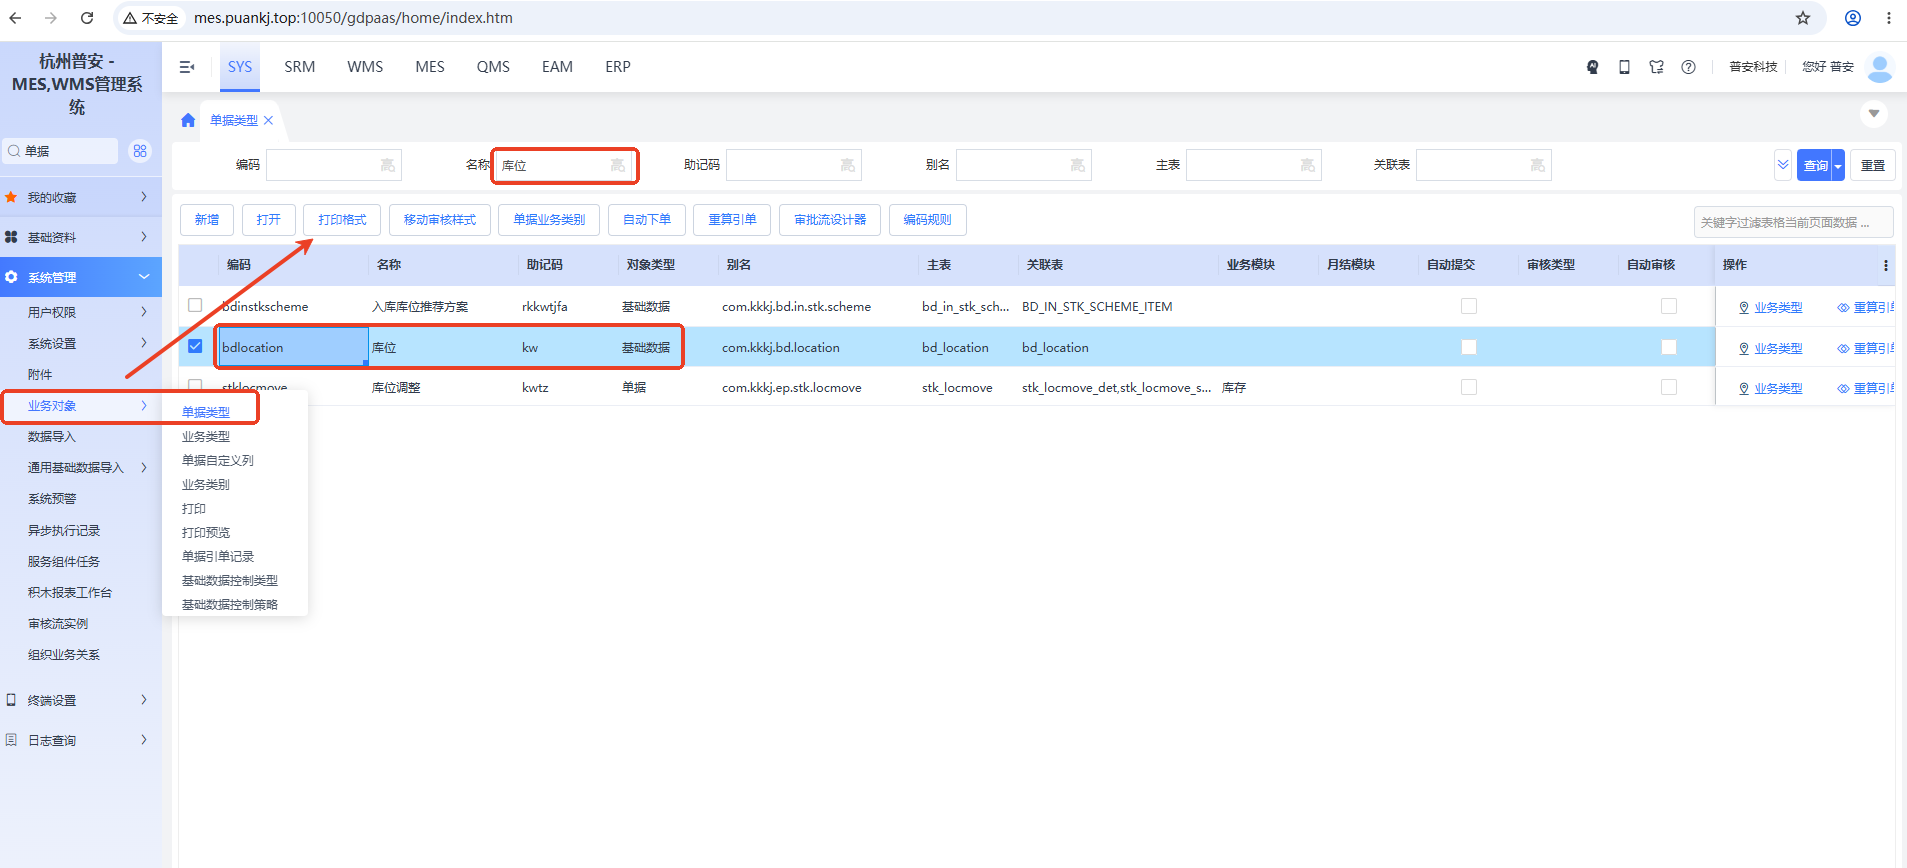Open the 审批流设计器 button
The height and width of the screenshot is (868, 1907).
coord(830,220)
